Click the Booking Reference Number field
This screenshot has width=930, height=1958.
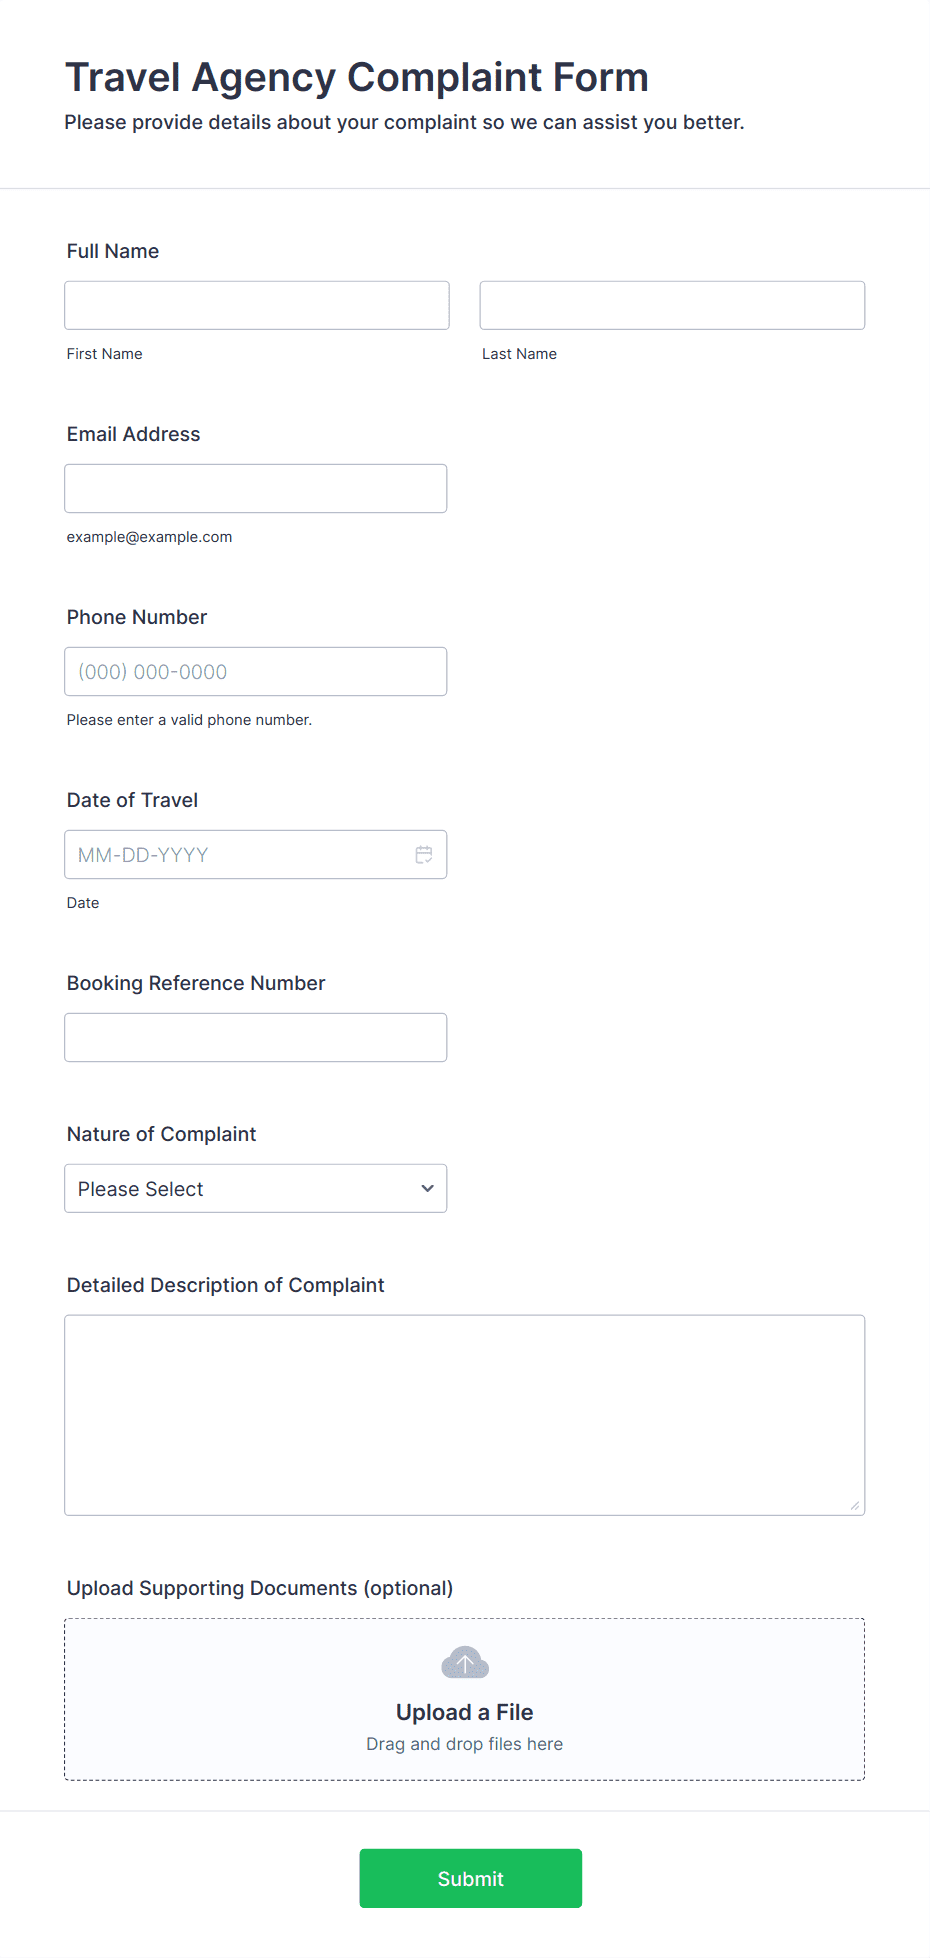coord(256,1038)
